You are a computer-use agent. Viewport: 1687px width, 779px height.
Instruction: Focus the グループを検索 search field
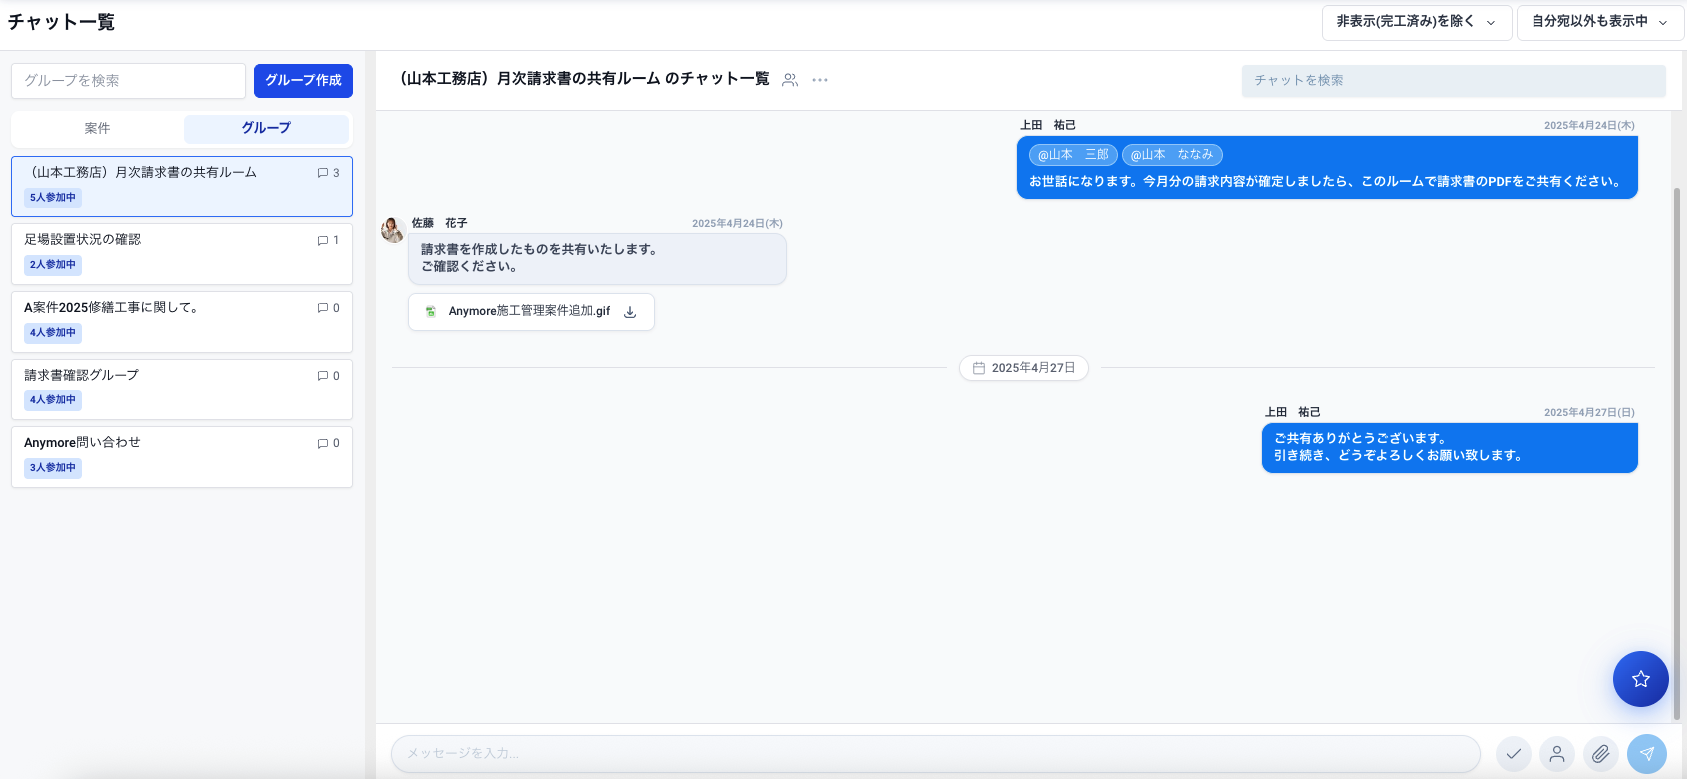pos(128,81)
